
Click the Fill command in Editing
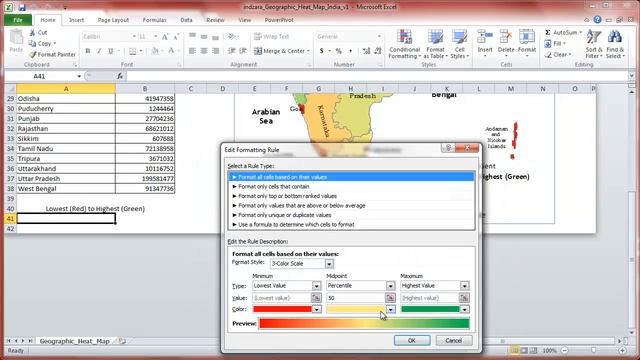click(x=555, y=43)
